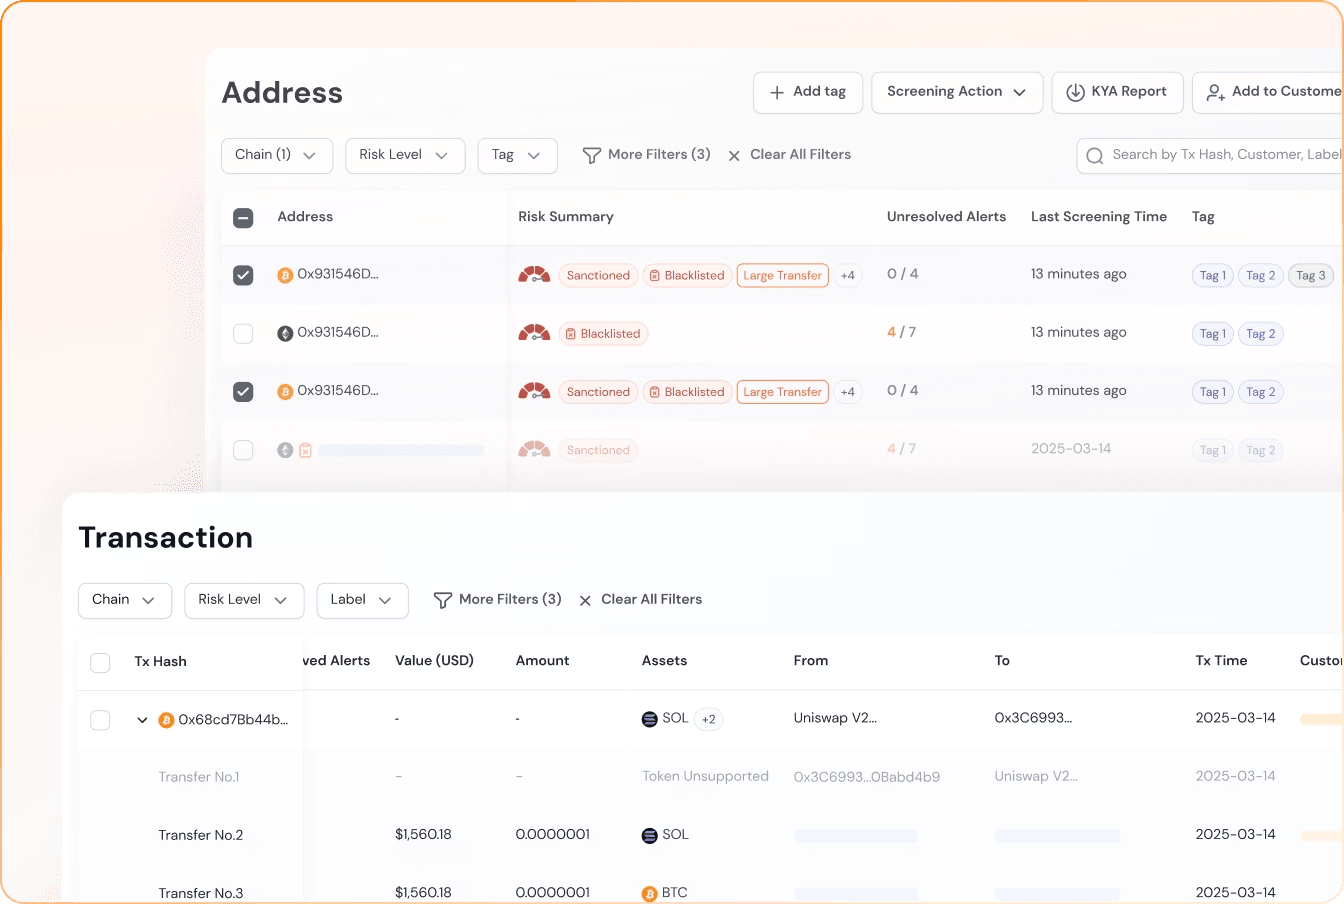The width and height of the screenshot is (1344, 904).
Task: Open the Label filter in Transaction panel
Action: pos(362,600)
